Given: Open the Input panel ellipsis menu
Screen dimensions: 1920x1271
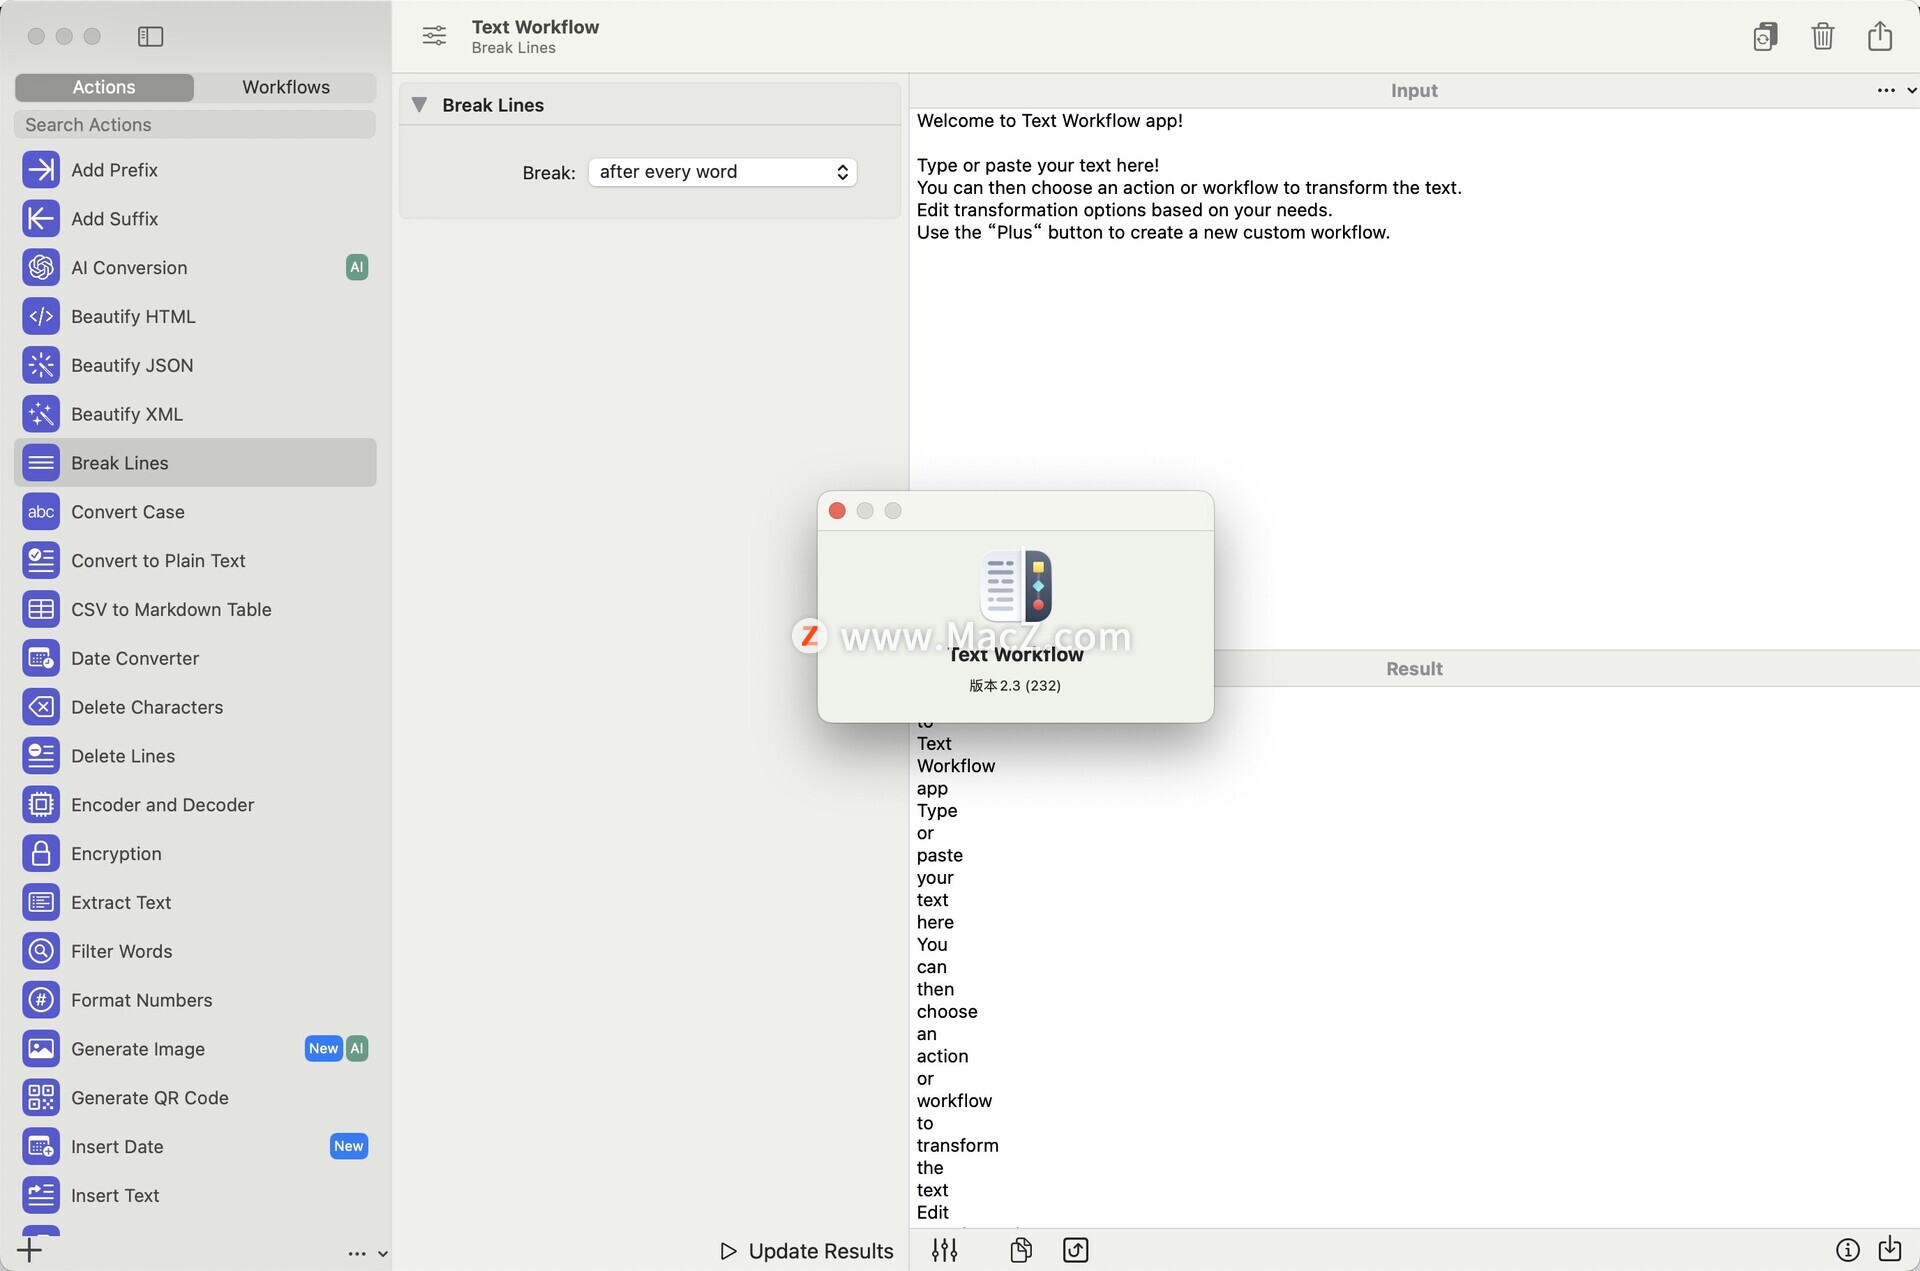Looking at the screenshot, I should coord(1886,90).
